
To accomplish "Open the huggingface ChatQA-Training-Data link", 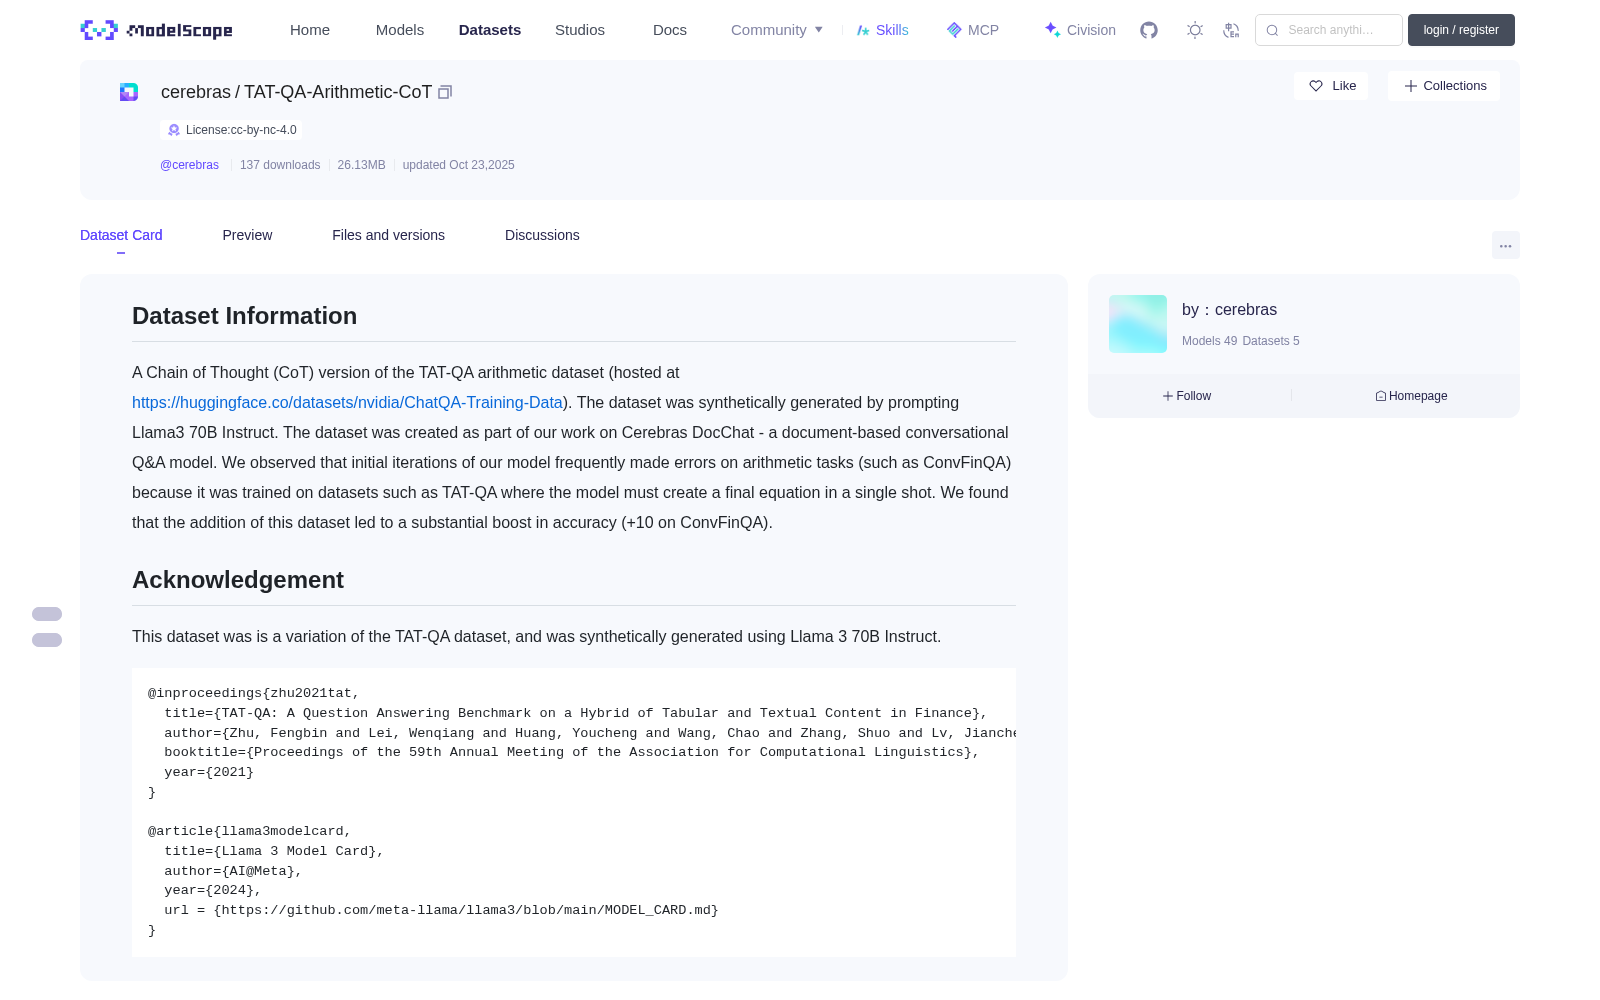I will [x=347, y=402].
